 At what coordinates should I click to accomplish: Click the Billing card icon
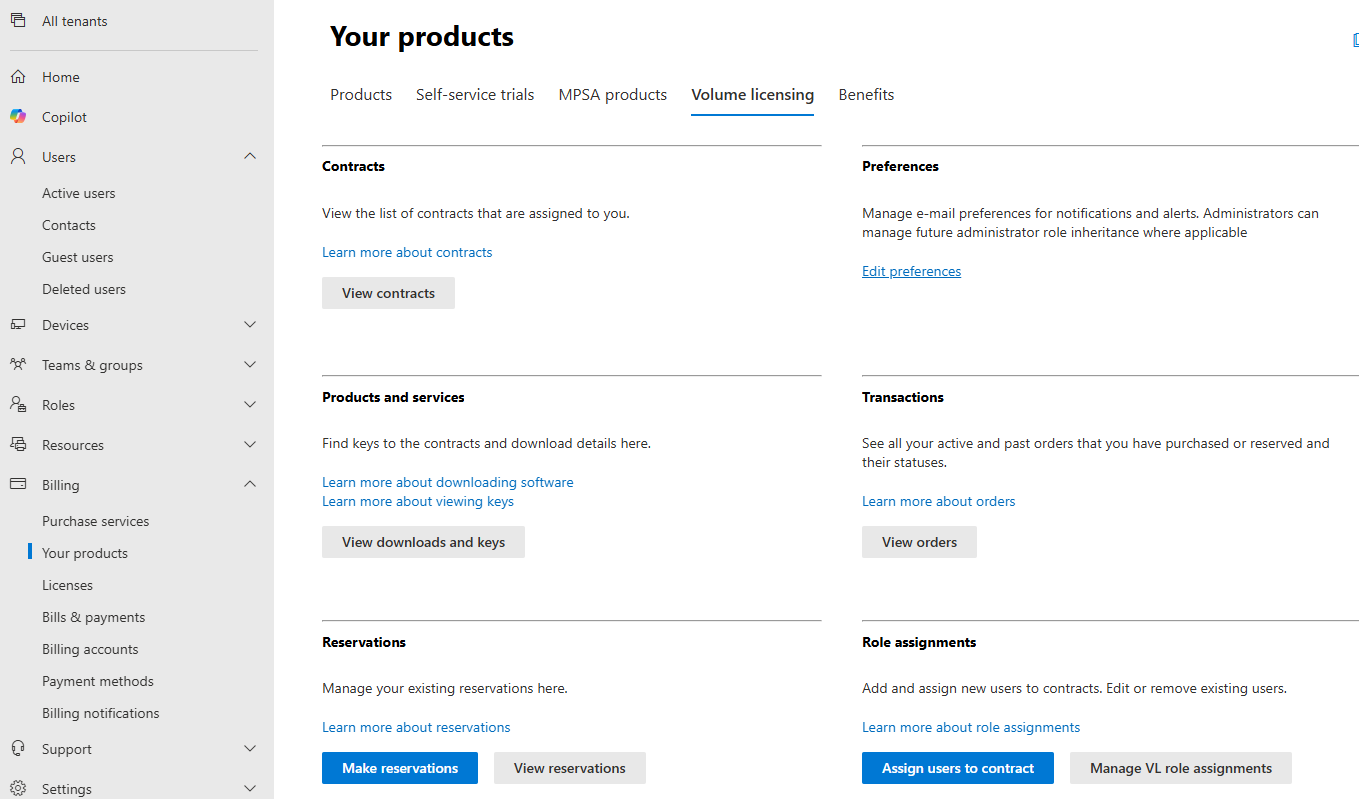click(18, 485)
